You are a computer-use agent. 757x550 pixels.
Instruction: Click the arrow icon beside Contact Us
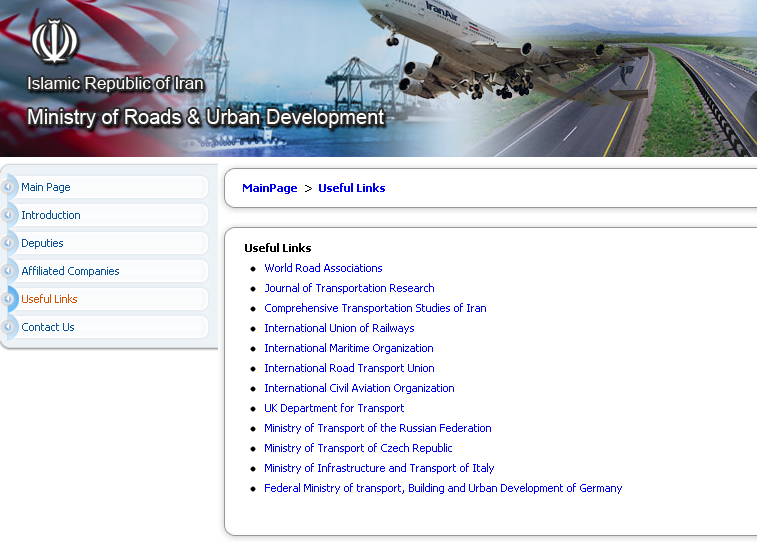click(9, 327)
